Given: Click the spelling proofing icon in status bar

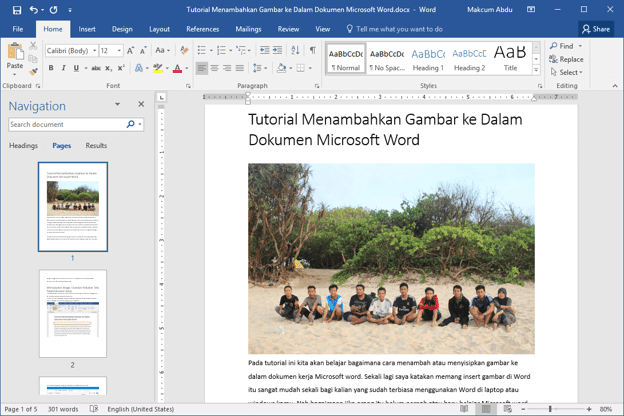Looking at the screenshot, I should [94, 409].
